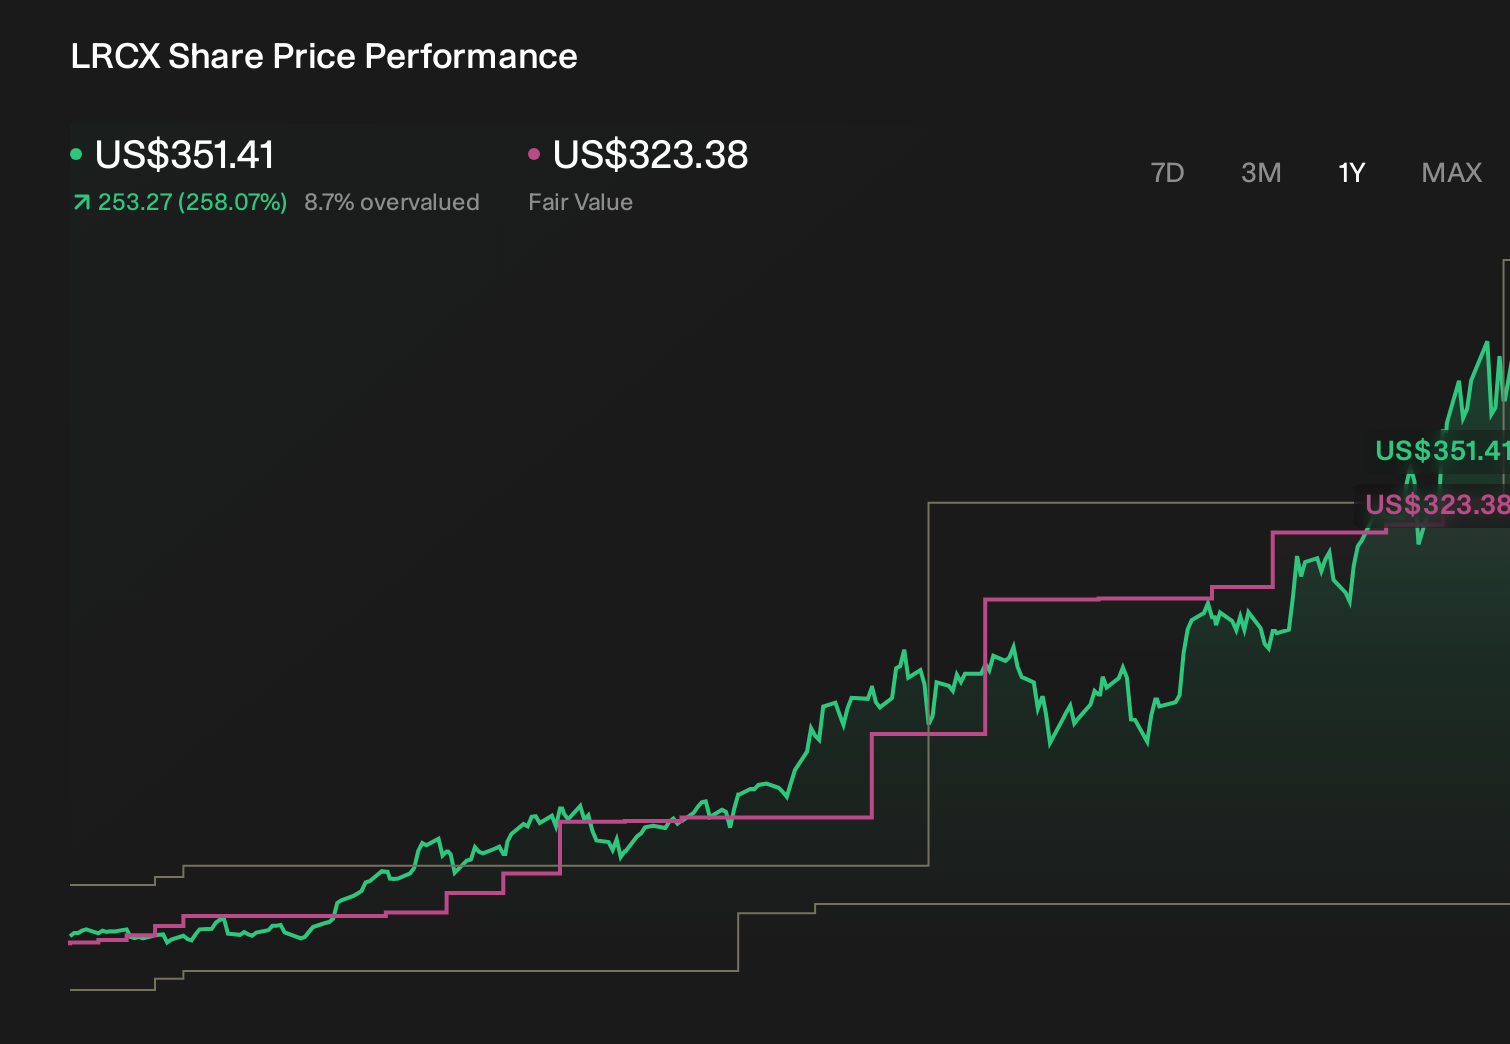
Task: Click the highest peak of the green price line
Action: [x=1487, y=343]
